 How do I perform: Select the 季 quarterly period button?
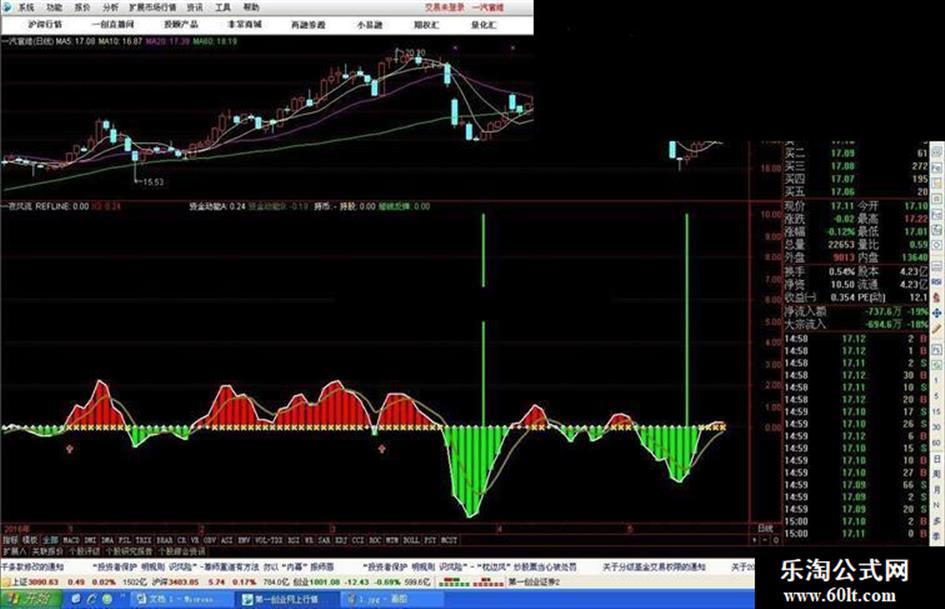[937, 535]
